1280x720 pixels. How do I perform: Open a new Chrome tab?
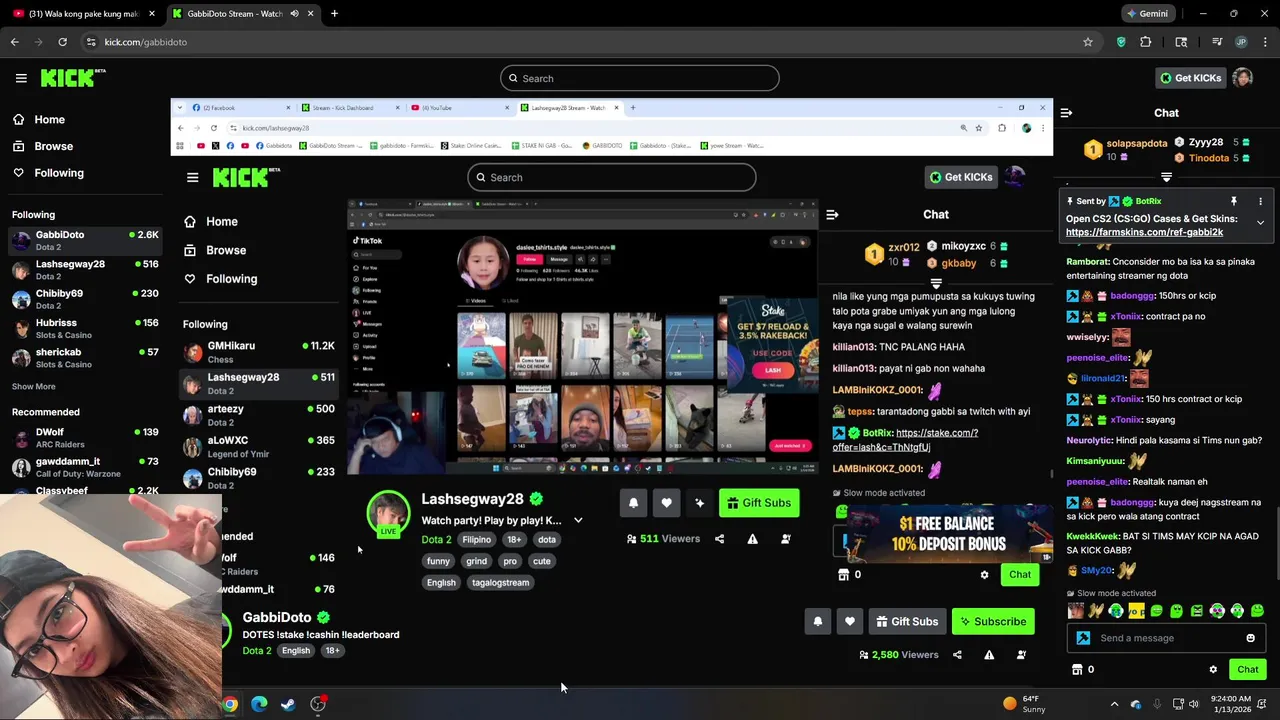[x=334, y=14]
